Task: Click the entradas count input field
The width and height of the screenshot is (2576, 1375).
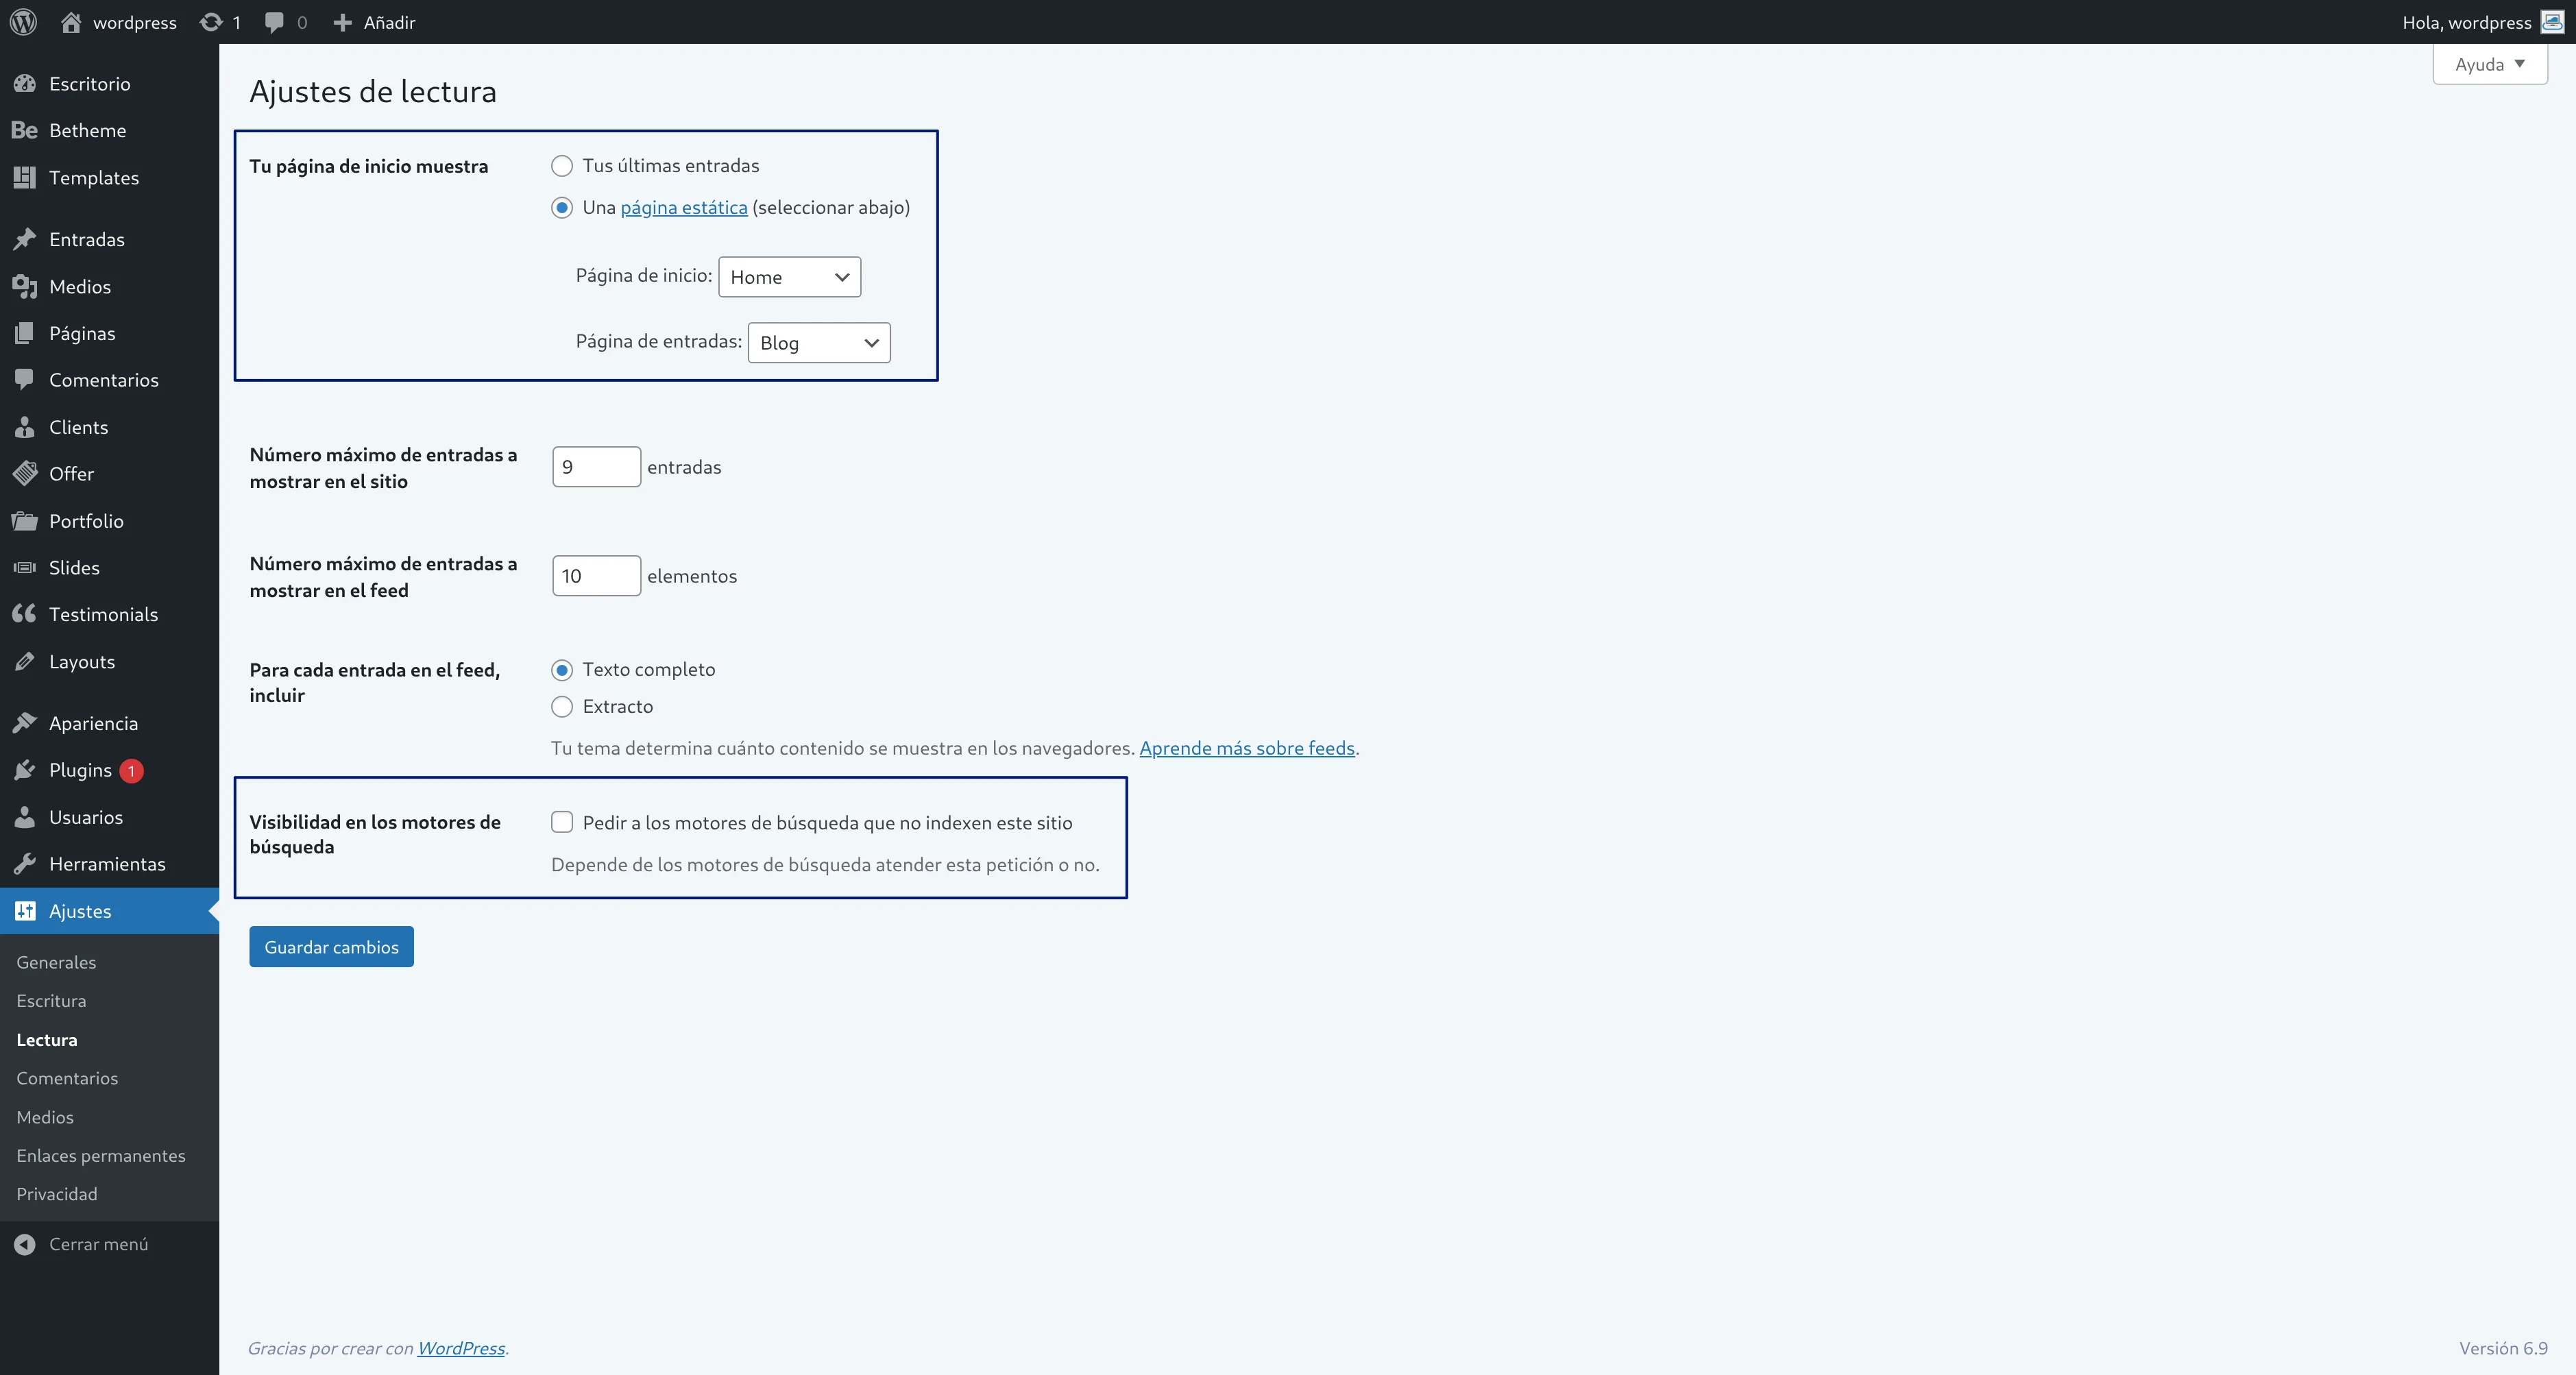Action: pos(596,466)
